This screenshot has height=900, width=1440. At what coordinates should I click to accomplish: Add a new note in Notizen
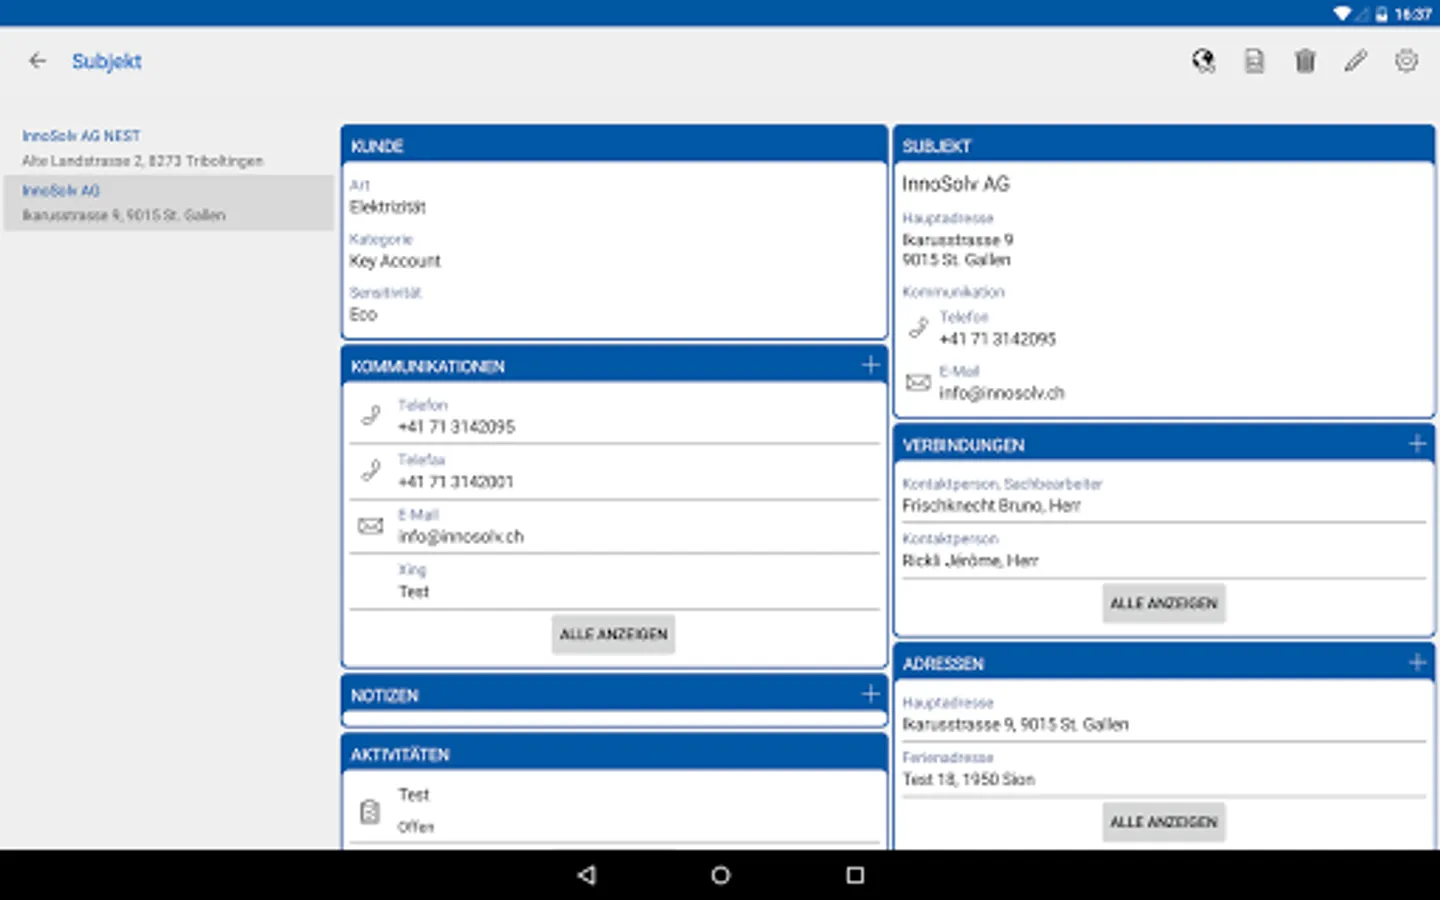[x=870, y=693]
